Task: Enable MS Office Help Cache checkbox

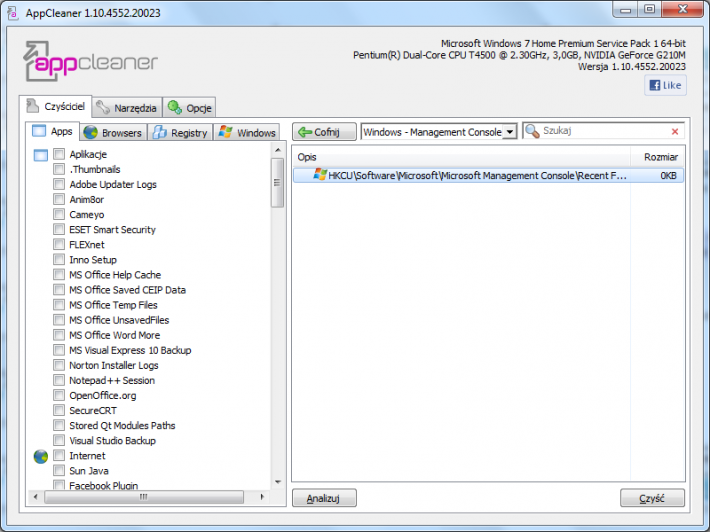Action: click(x=59, y=274)
